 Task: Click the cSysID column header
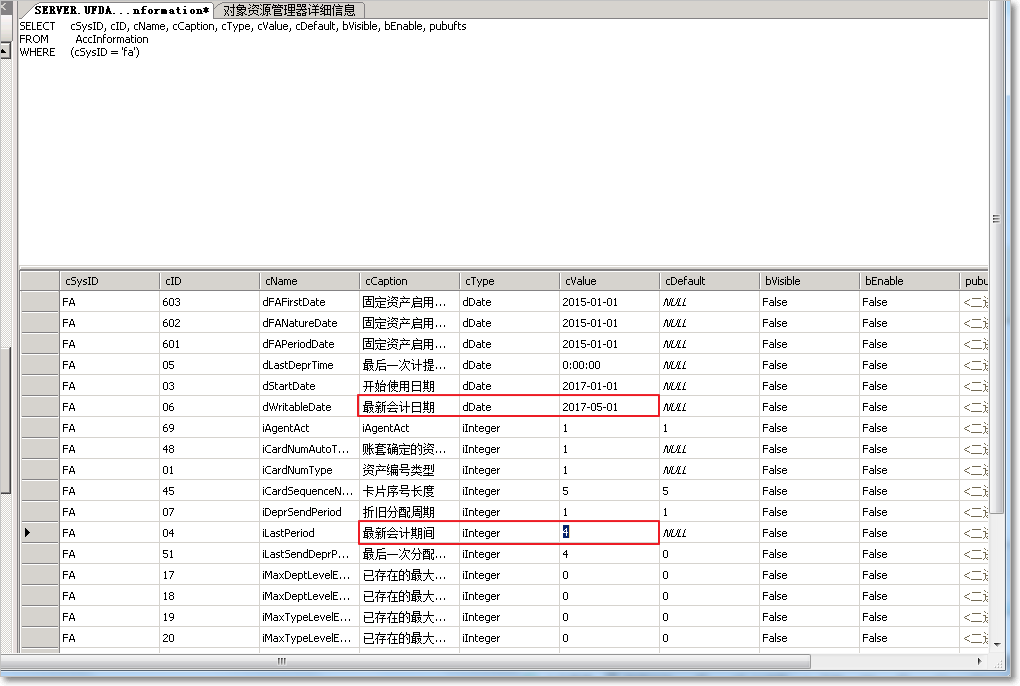(108, 281)
